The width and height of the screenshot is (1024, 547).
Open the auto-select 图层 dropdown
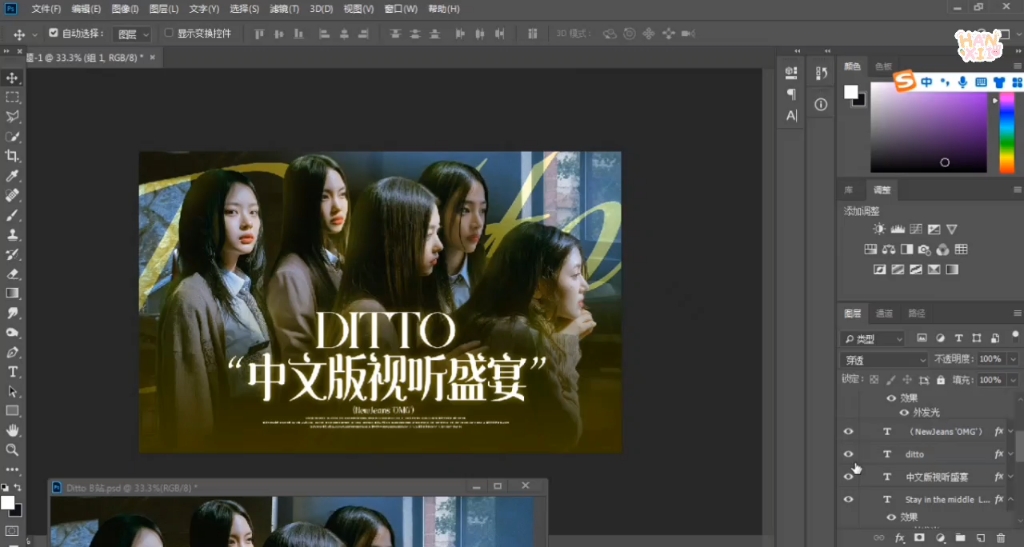pos(132,34)
